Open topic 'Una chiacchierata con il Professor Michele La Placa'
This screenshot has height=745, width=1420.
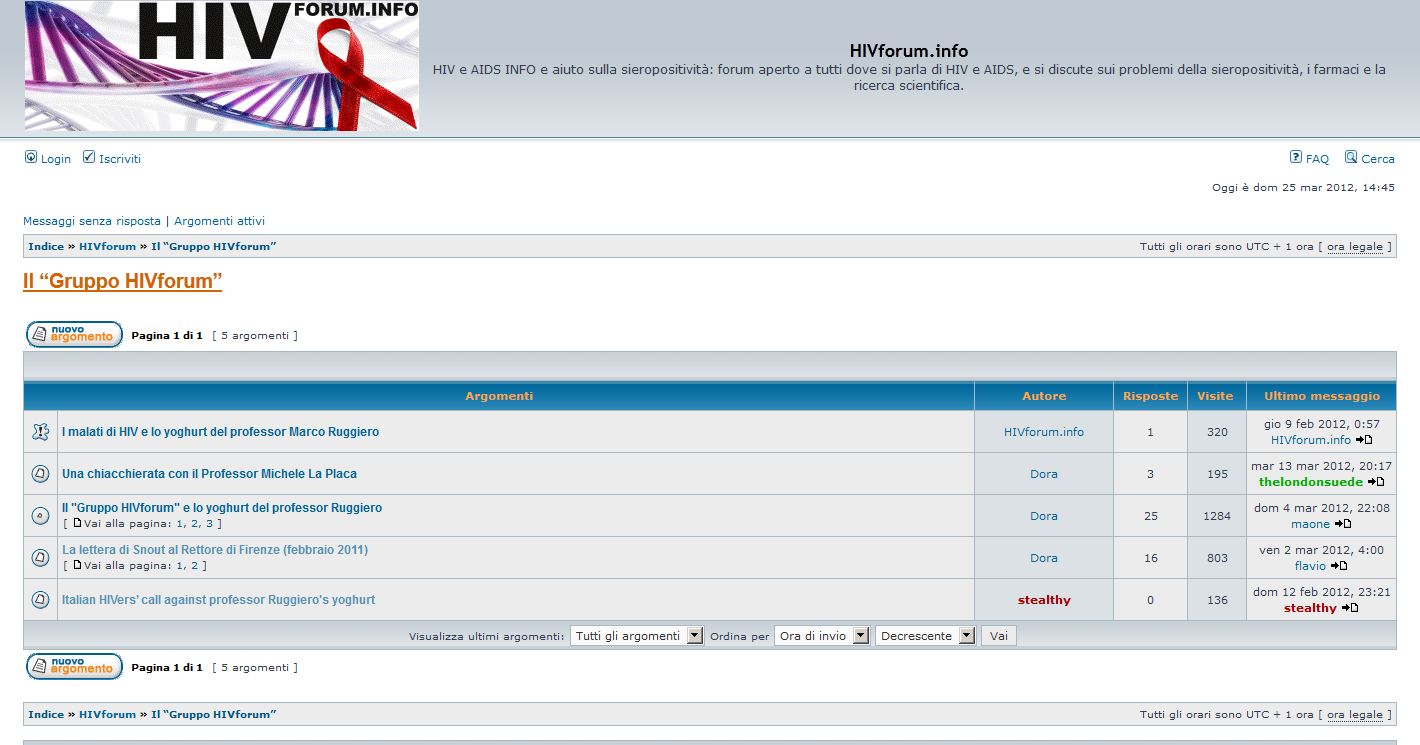[x=209, y=474]
